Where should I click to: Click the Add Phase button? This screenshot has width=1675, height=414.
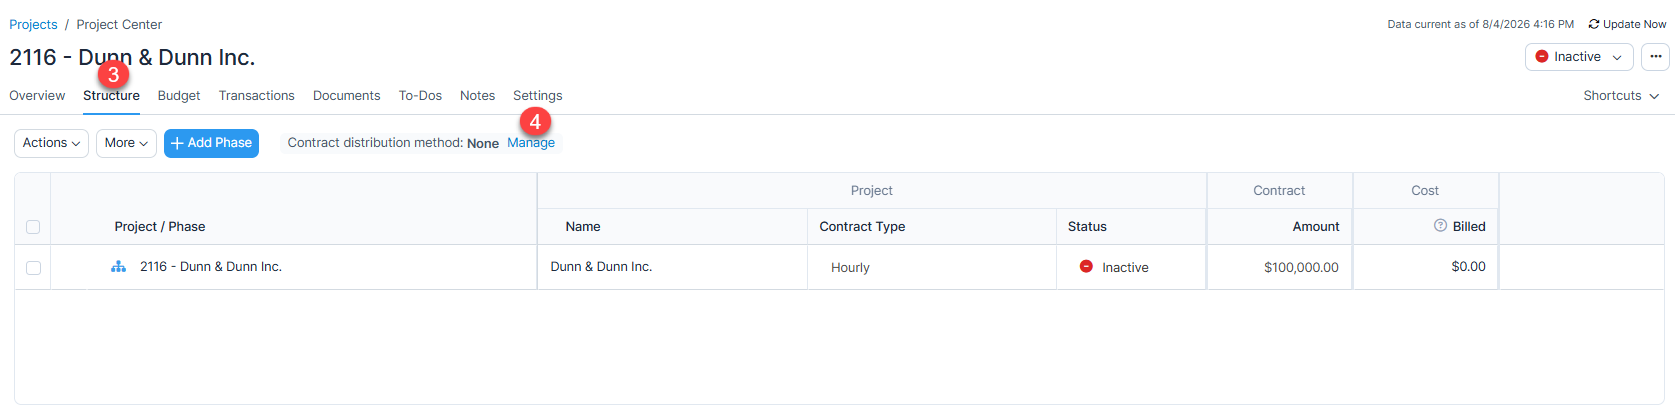[211, 143]
